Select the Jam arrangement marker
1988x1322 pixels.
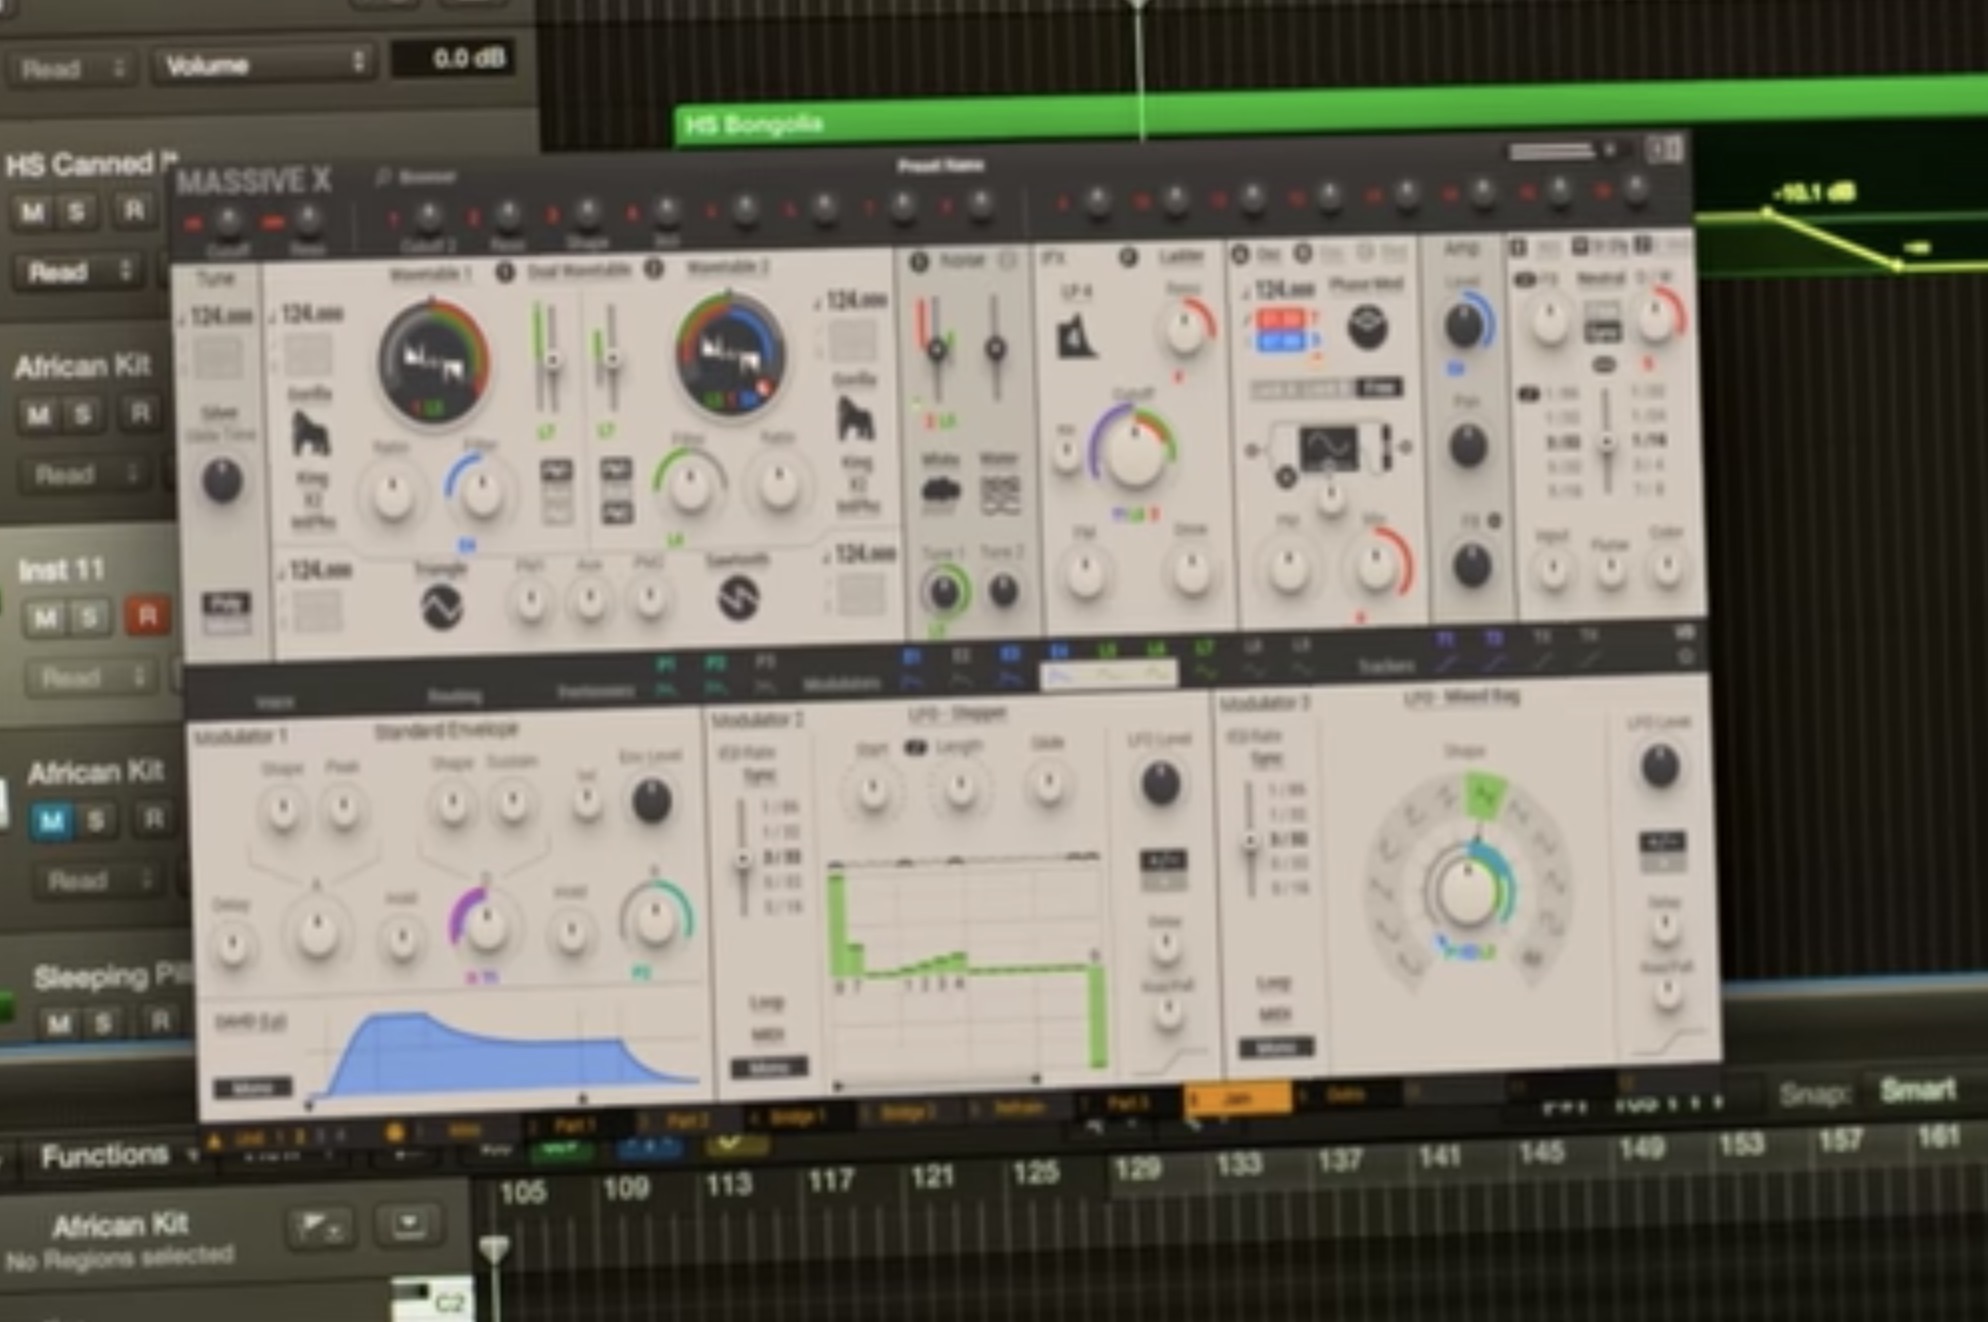[1237, 1099]
